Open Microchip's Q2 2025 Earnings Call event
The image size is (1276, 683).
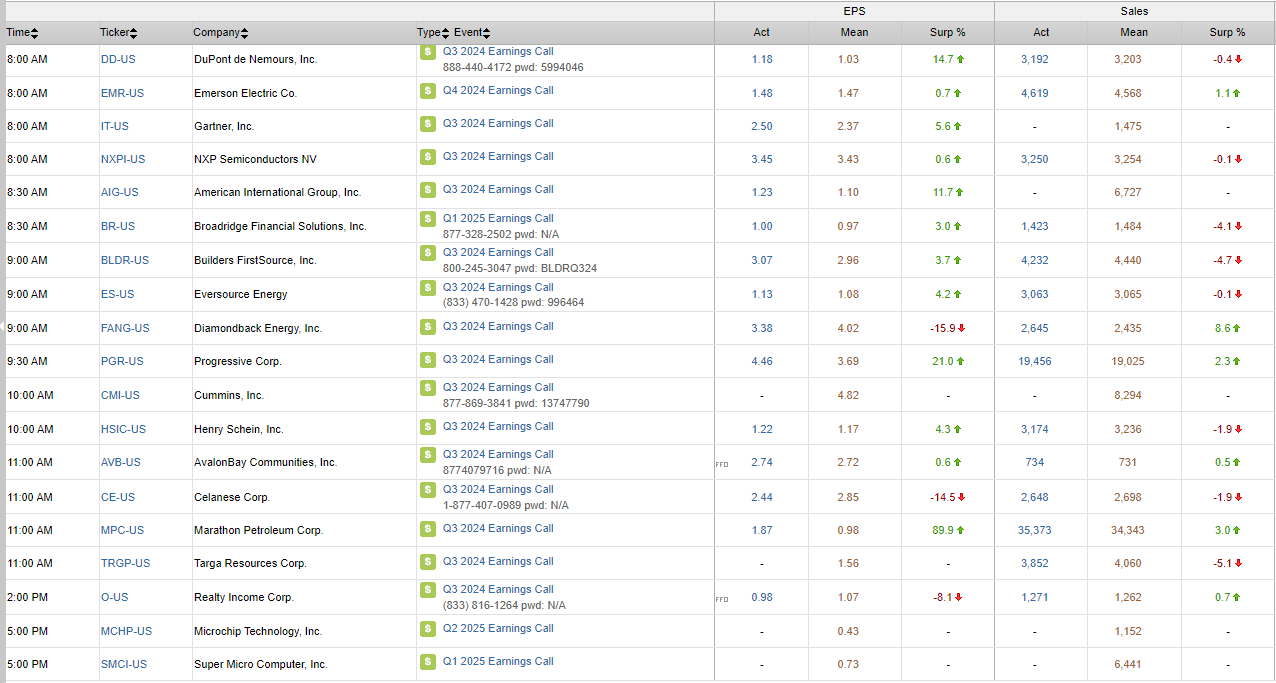point(498,628)
